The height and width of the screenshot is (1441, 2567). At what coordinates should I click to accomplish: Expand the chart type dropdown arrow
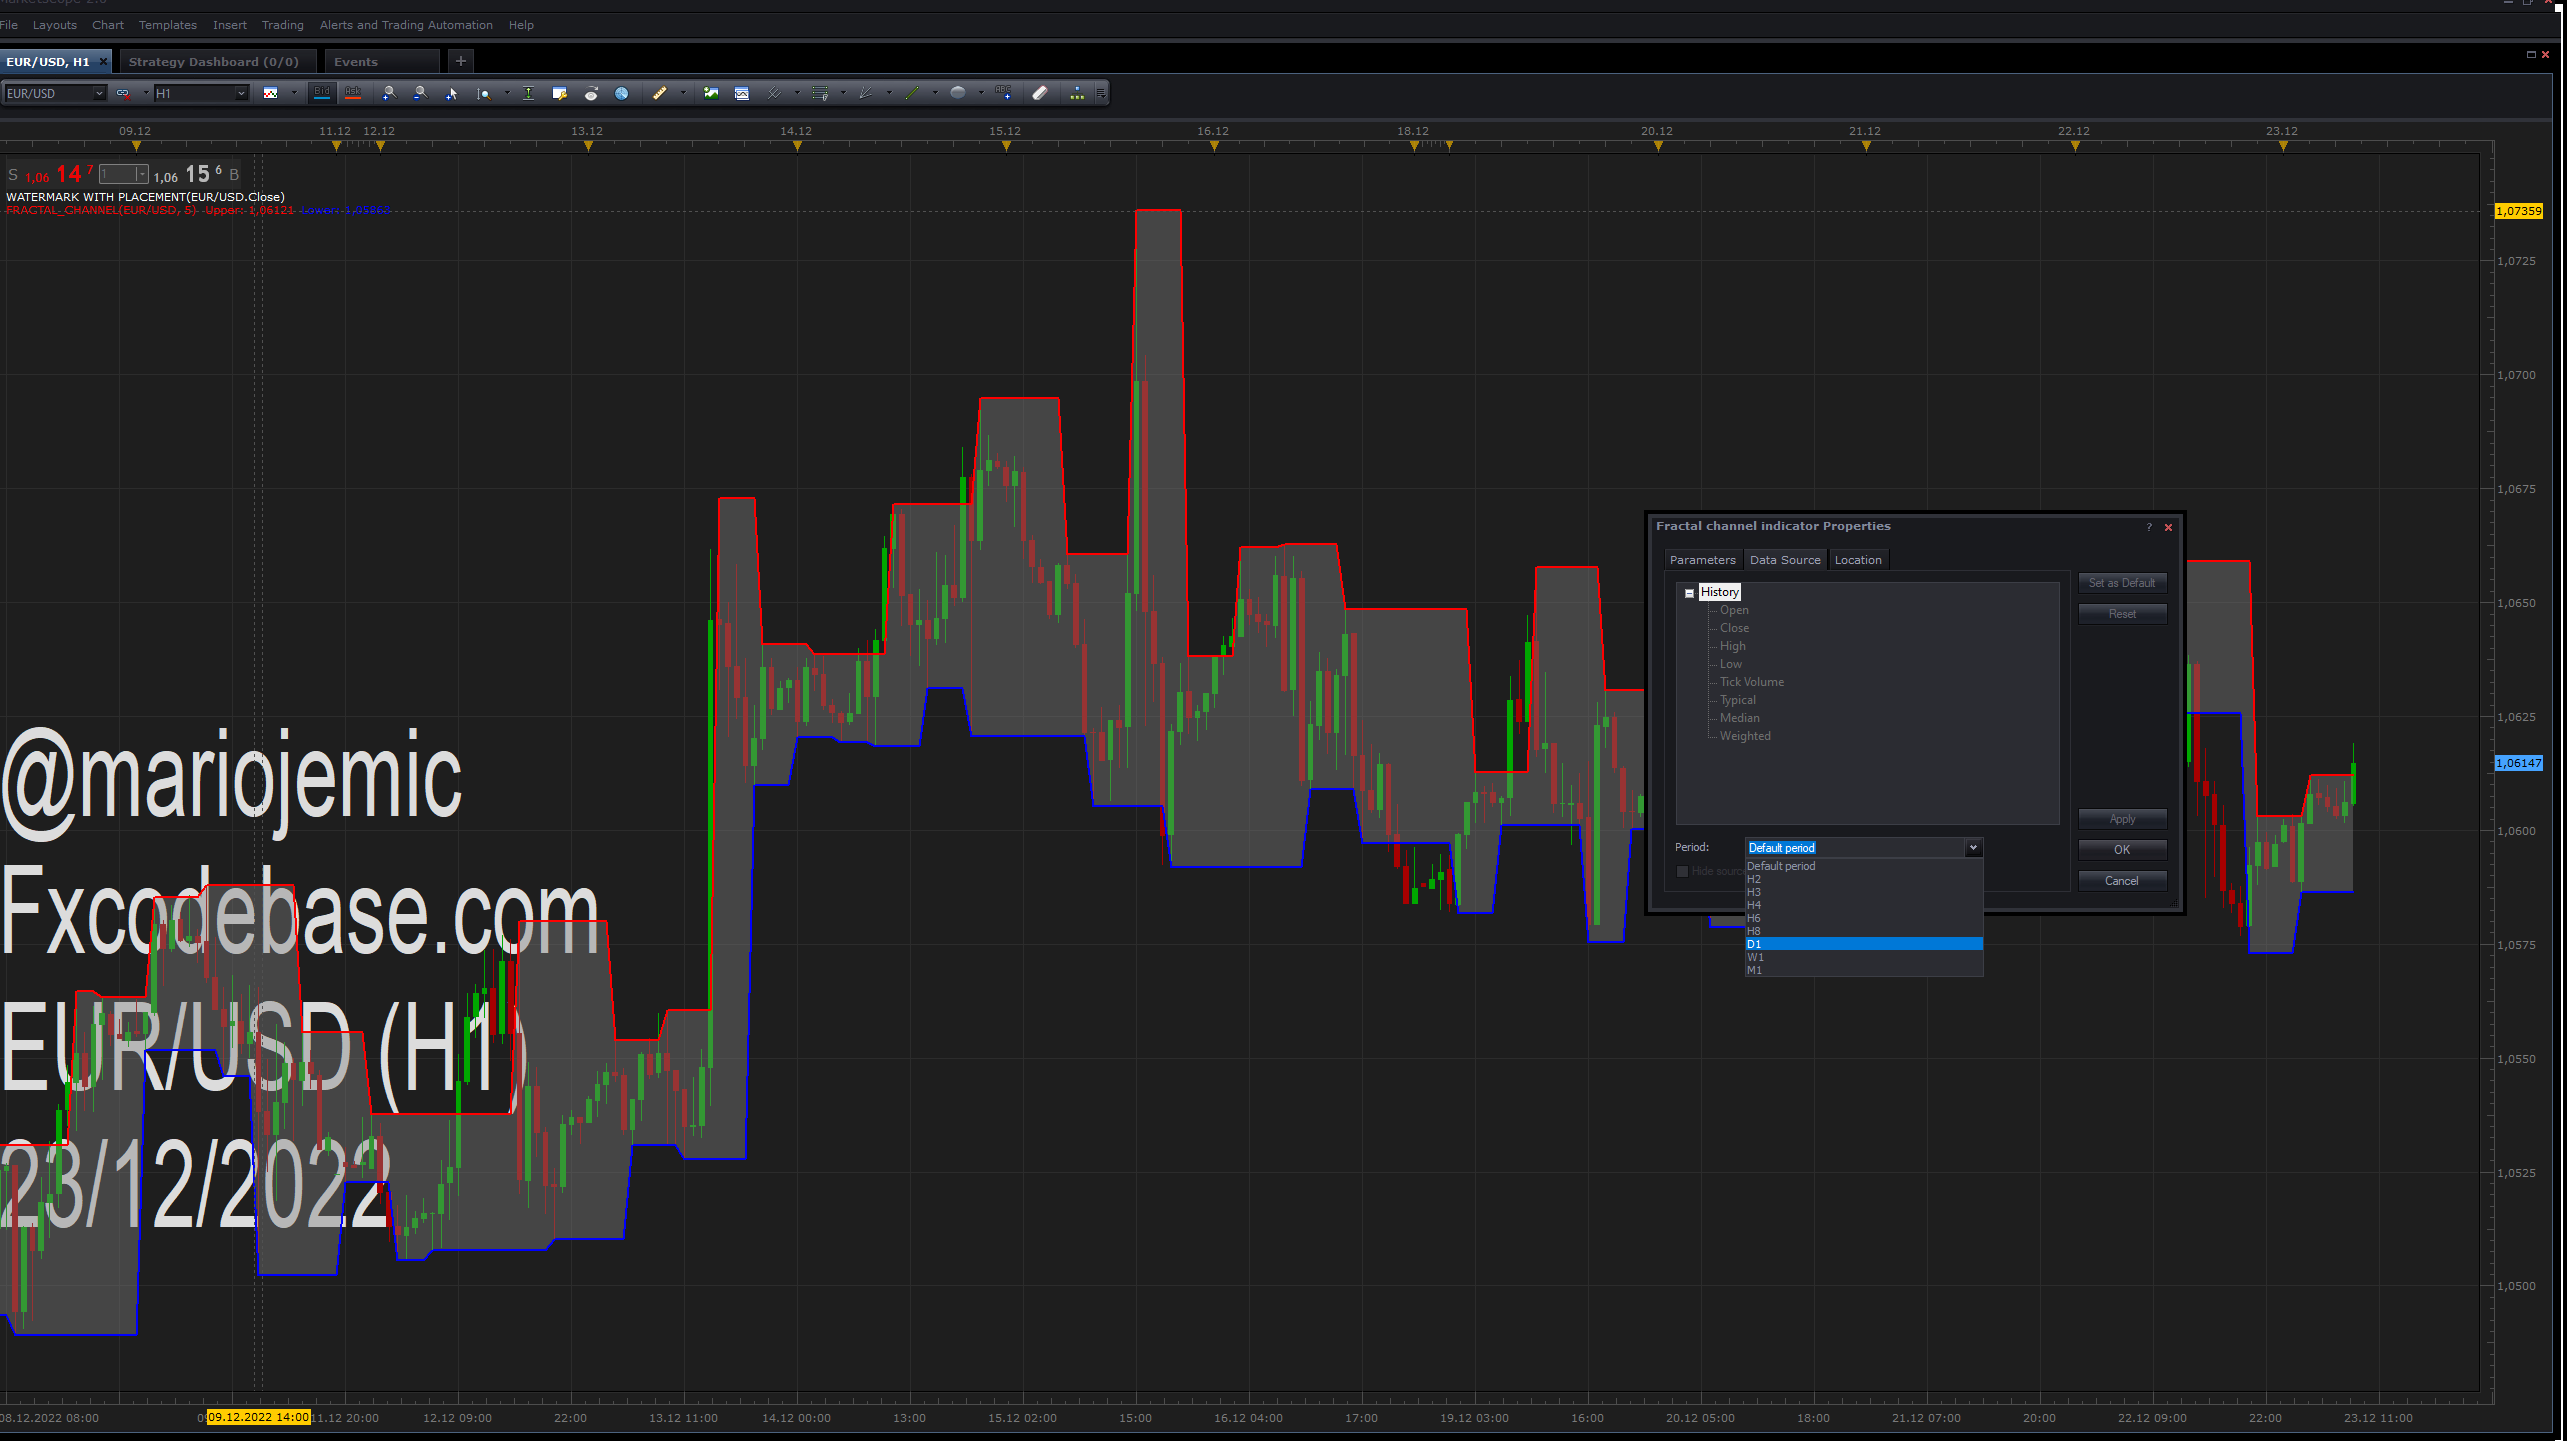[294, 93]
